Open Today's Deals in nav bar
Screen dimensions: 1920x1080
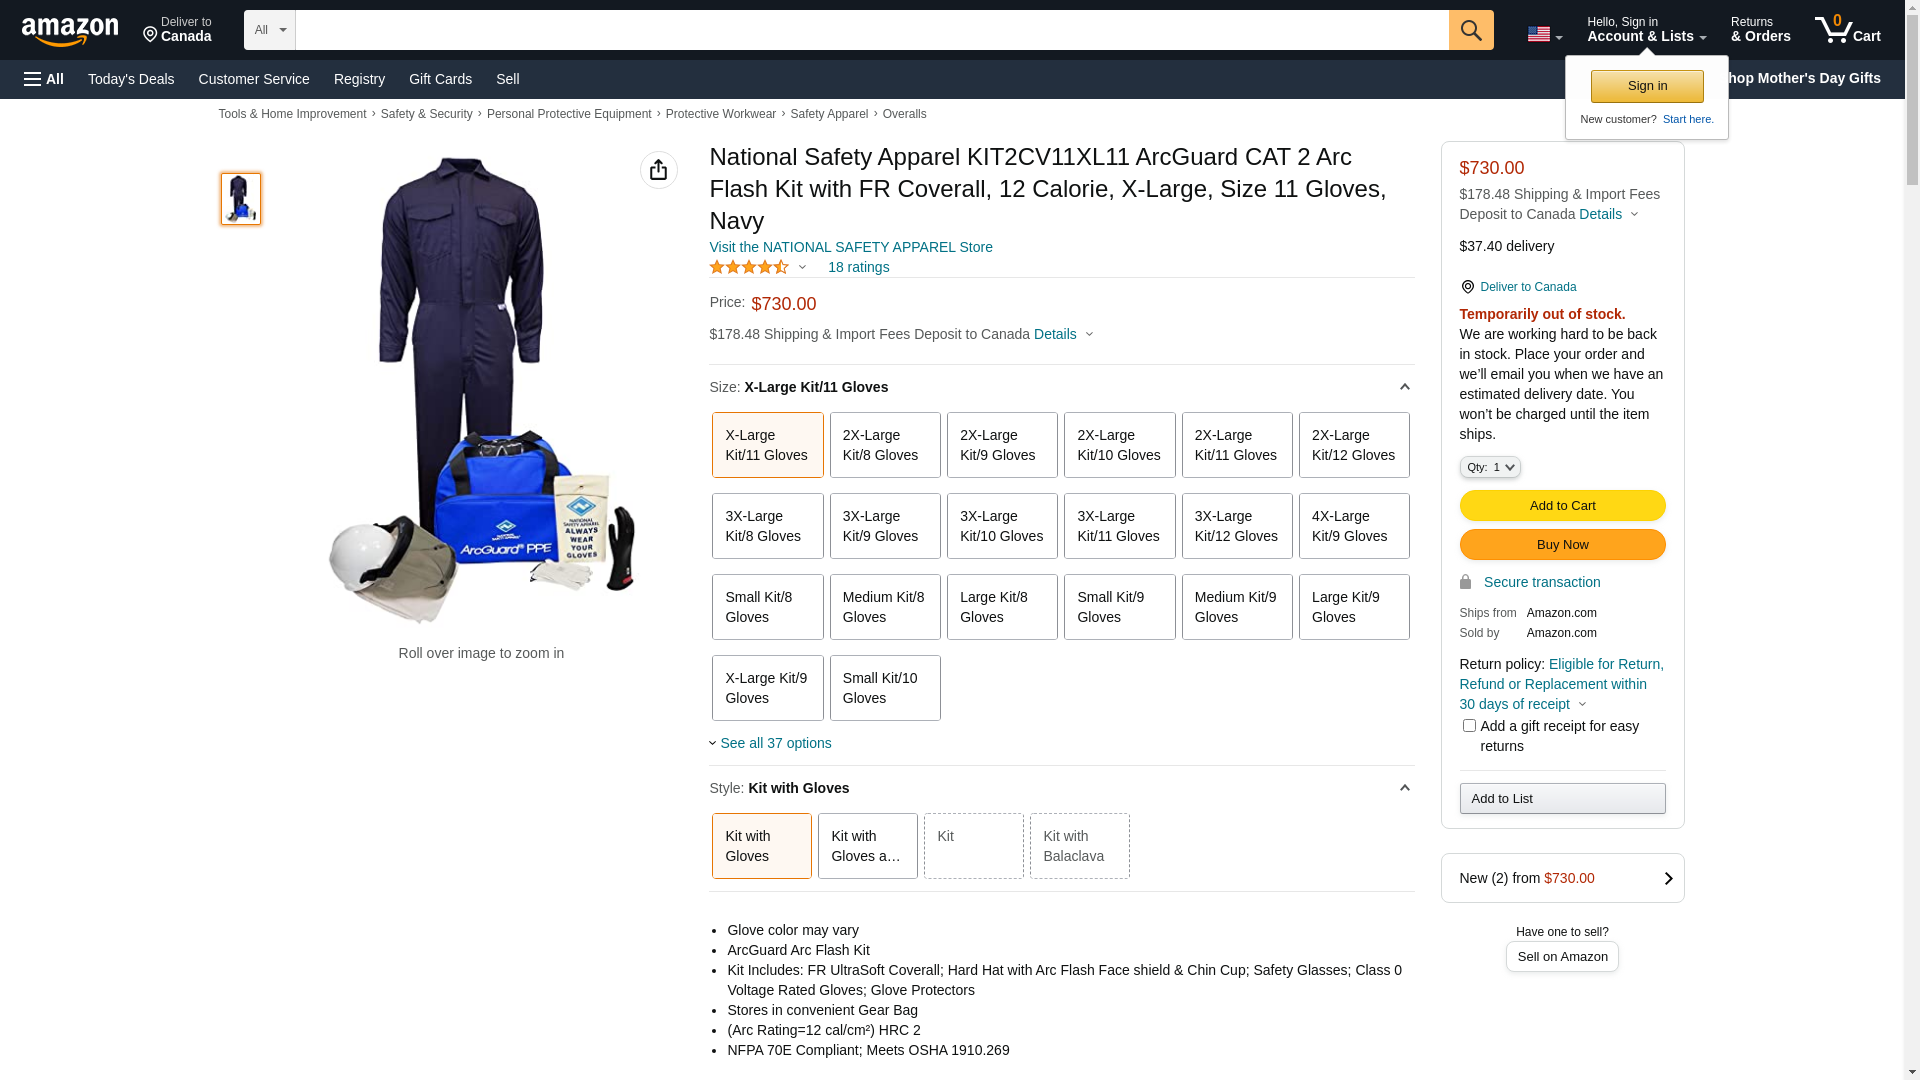point(131,79)
